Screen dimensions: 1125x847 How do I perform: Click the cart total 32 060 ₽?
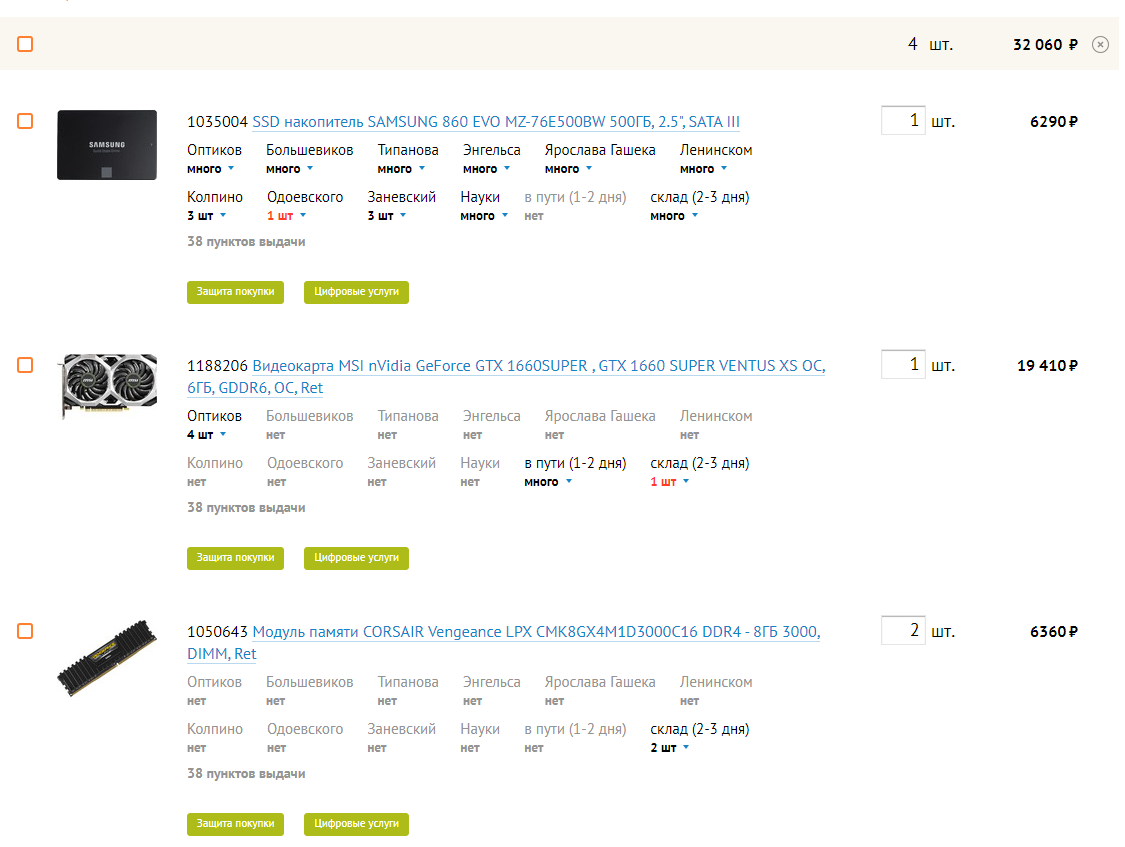click(1045, 44)
